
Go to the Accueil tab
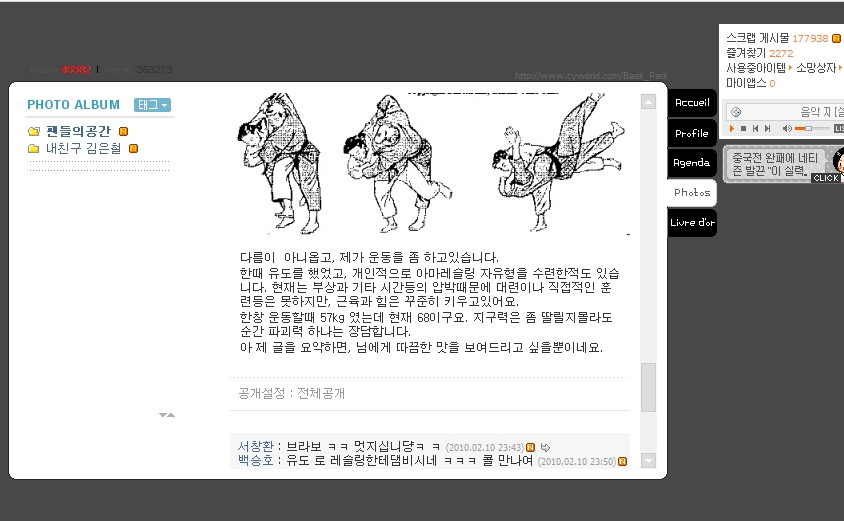pyautogui.click(x=692, y=103)
